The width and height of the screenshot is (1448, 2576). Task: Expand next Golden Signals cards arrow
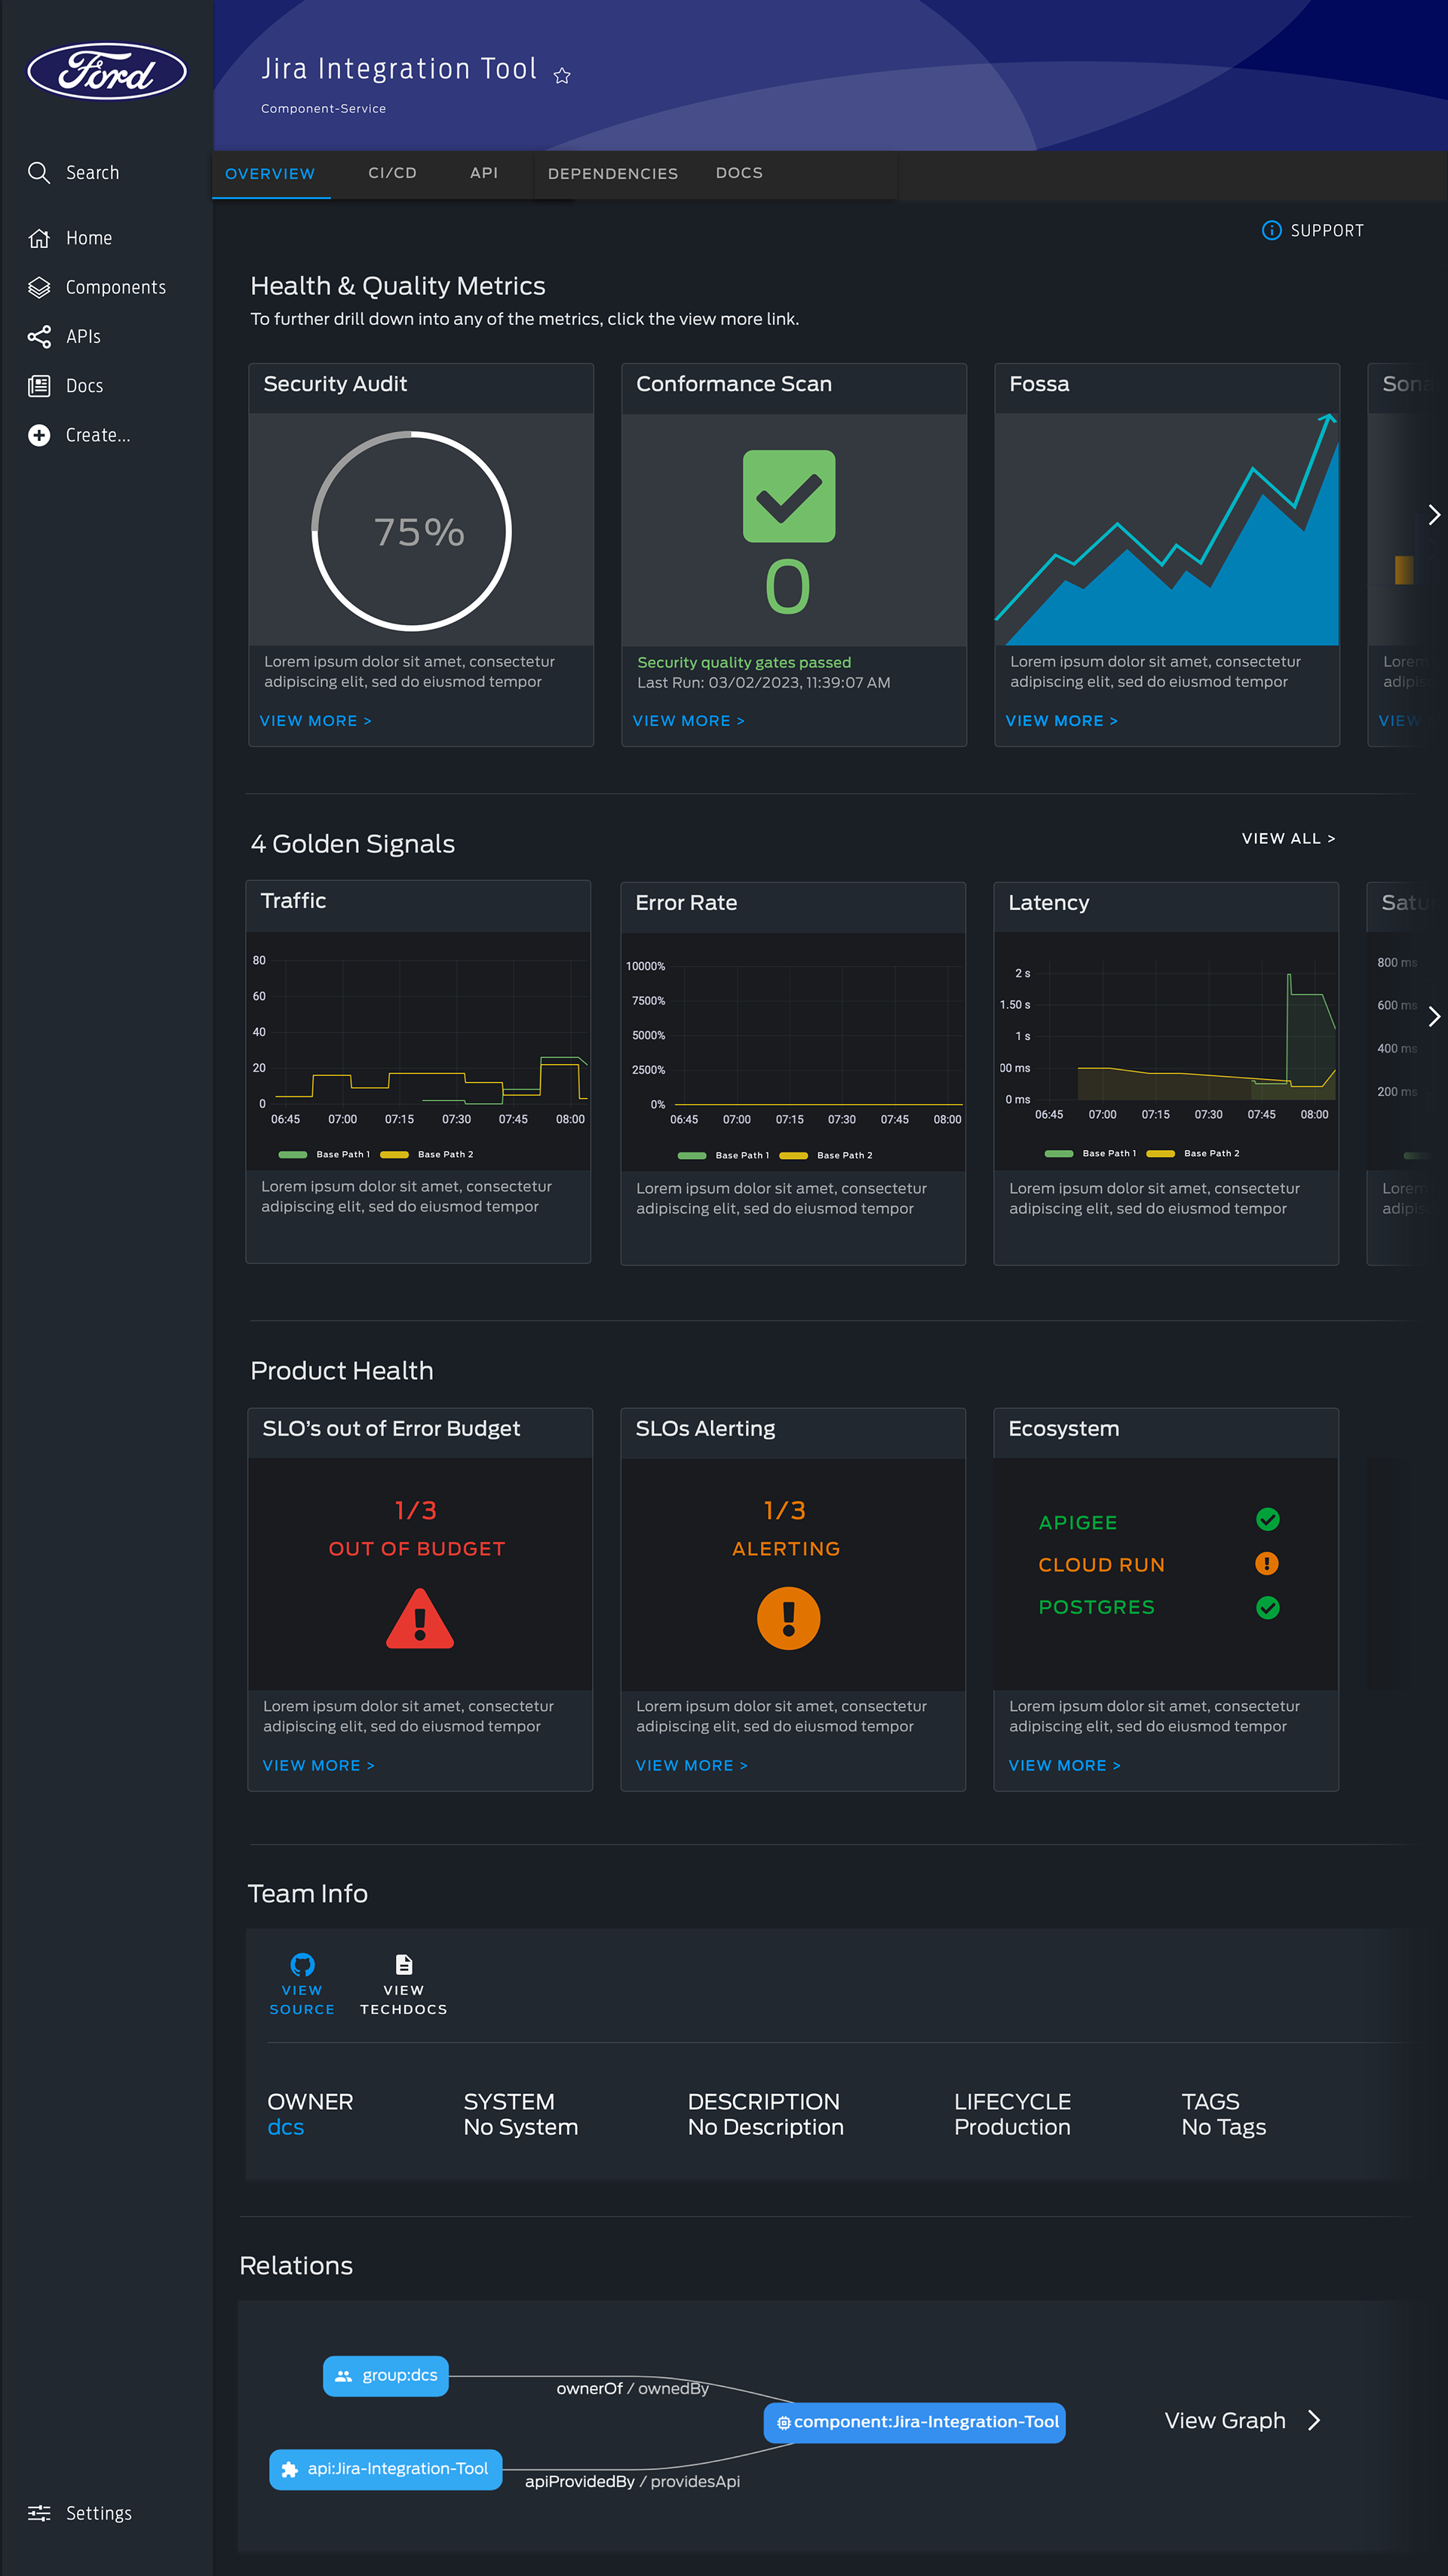1434,1017
